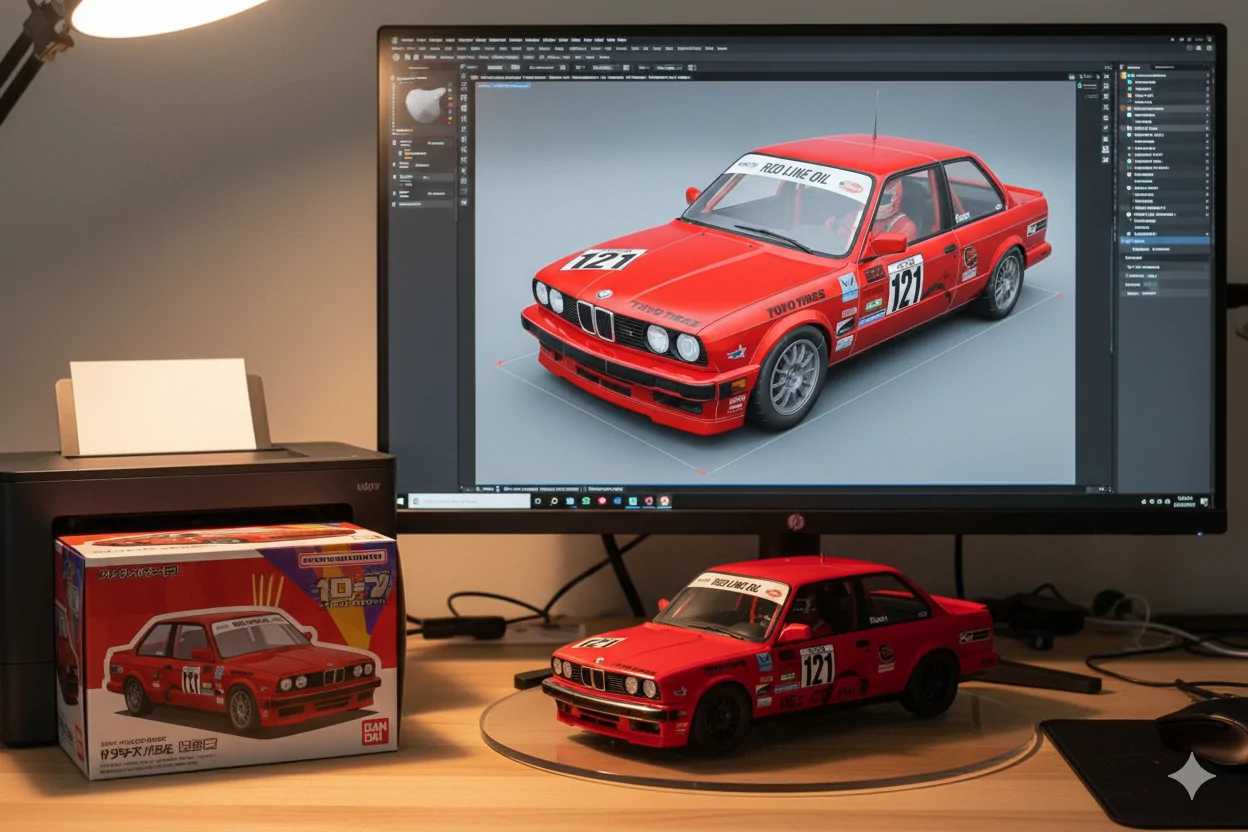Click the Windows taskbar search box
The height and width of the screenshot is (832, 1248).
[x=469, y=501]
